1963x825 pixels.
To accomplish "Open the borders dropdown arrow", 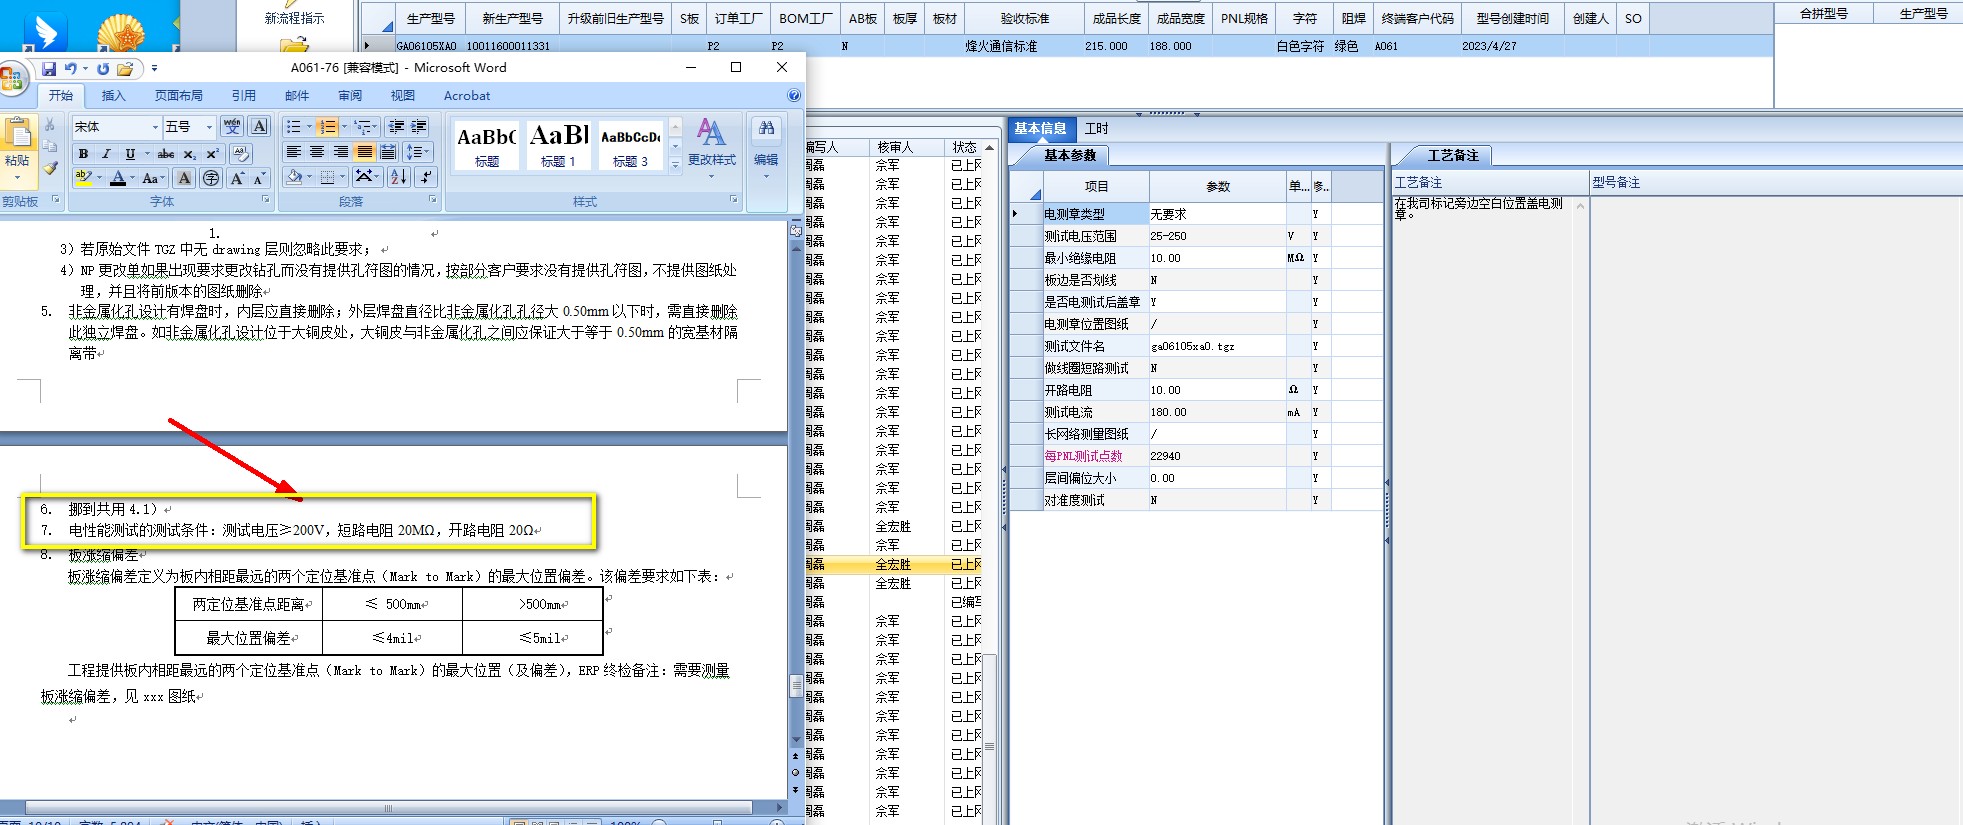I will pos(342,177).
